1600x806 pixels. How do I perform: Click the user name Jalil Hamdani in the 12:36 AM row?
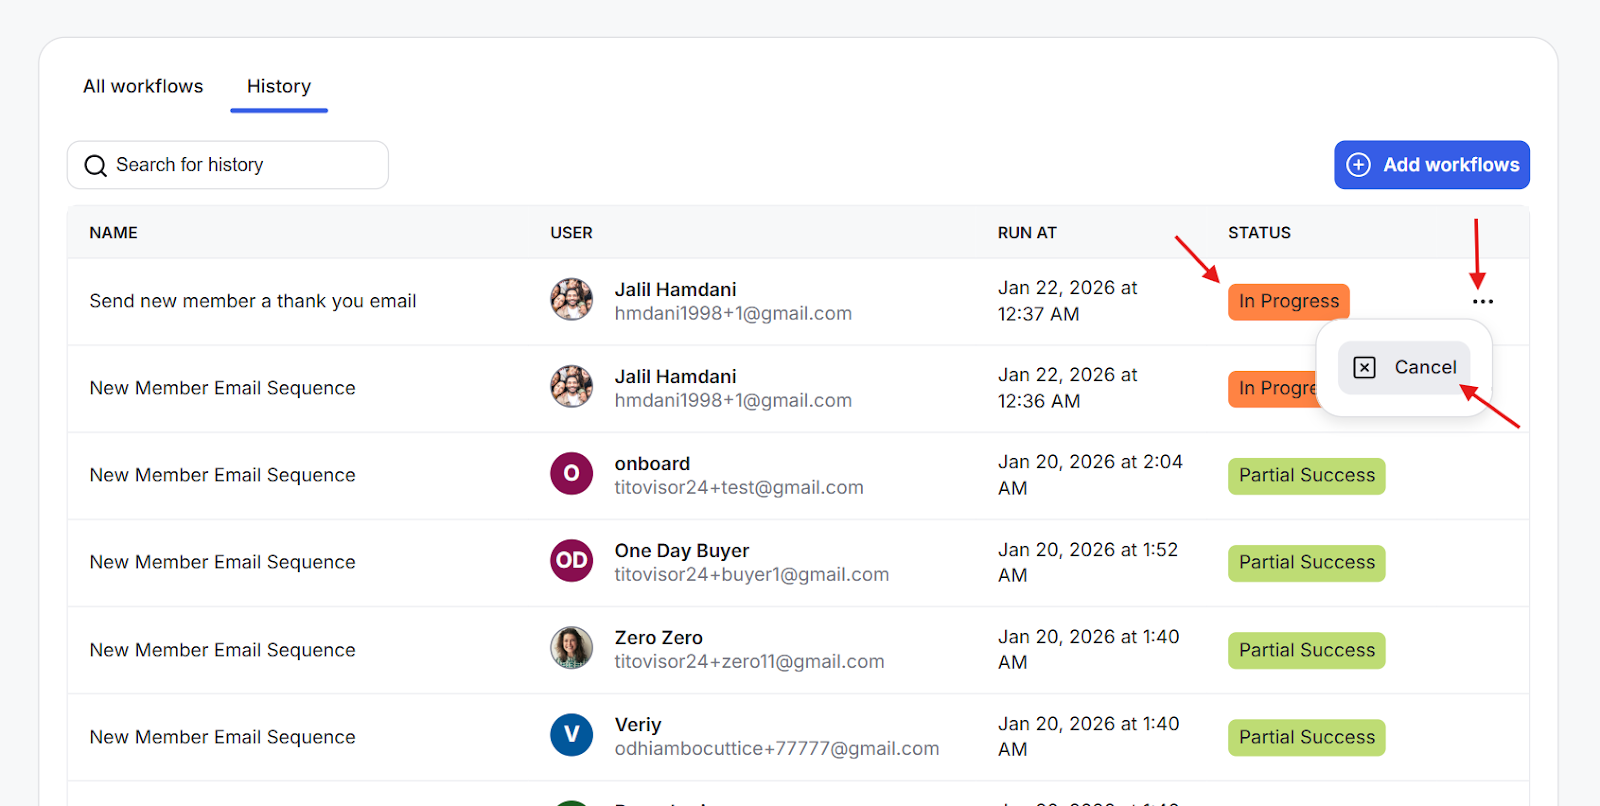675,376
